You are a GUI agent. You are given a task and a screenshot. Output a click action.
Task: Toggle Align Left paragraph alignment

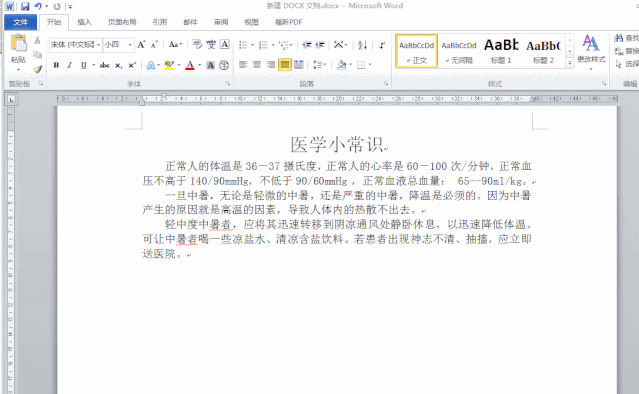click(243, 64)
